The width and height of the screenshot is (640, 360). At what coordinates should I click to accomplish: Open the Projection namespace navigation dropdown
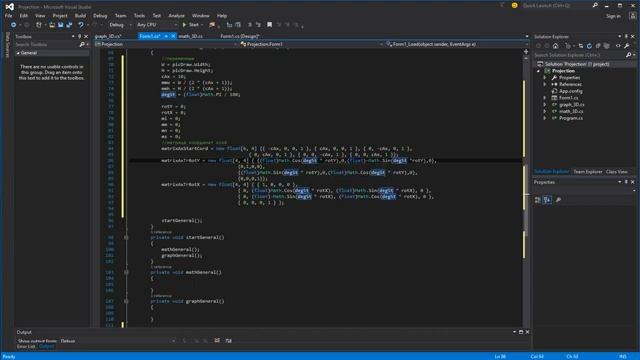pyautogui.click(x=166, y=44)
